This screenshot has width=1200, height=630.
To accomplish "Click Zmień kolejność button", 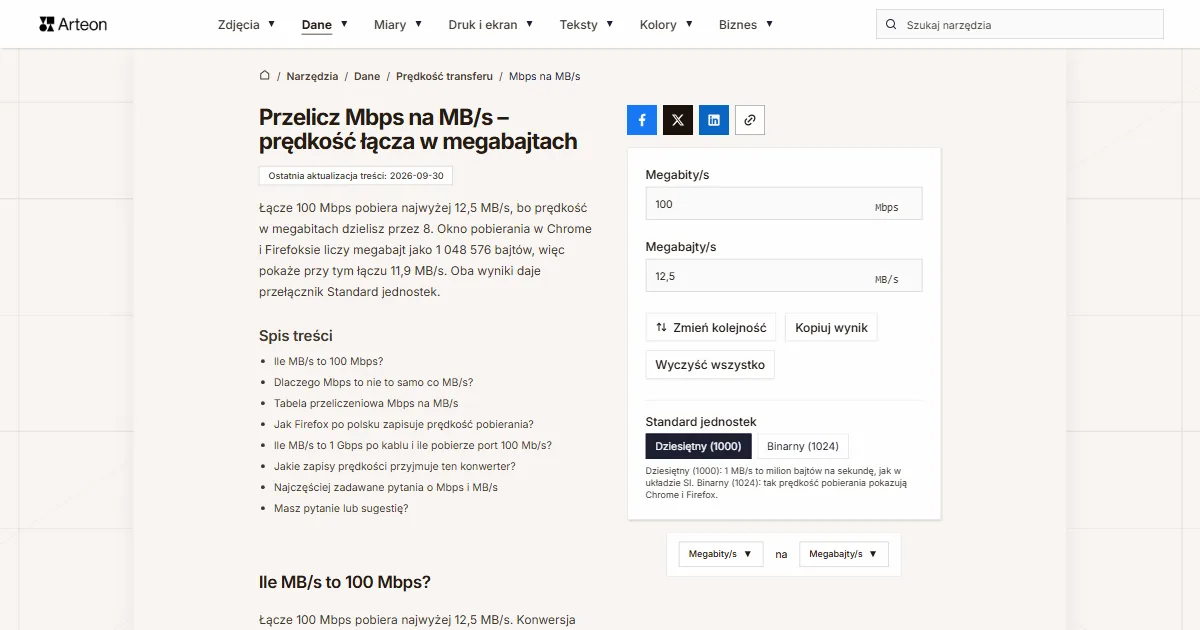I will tap(711, 327).
